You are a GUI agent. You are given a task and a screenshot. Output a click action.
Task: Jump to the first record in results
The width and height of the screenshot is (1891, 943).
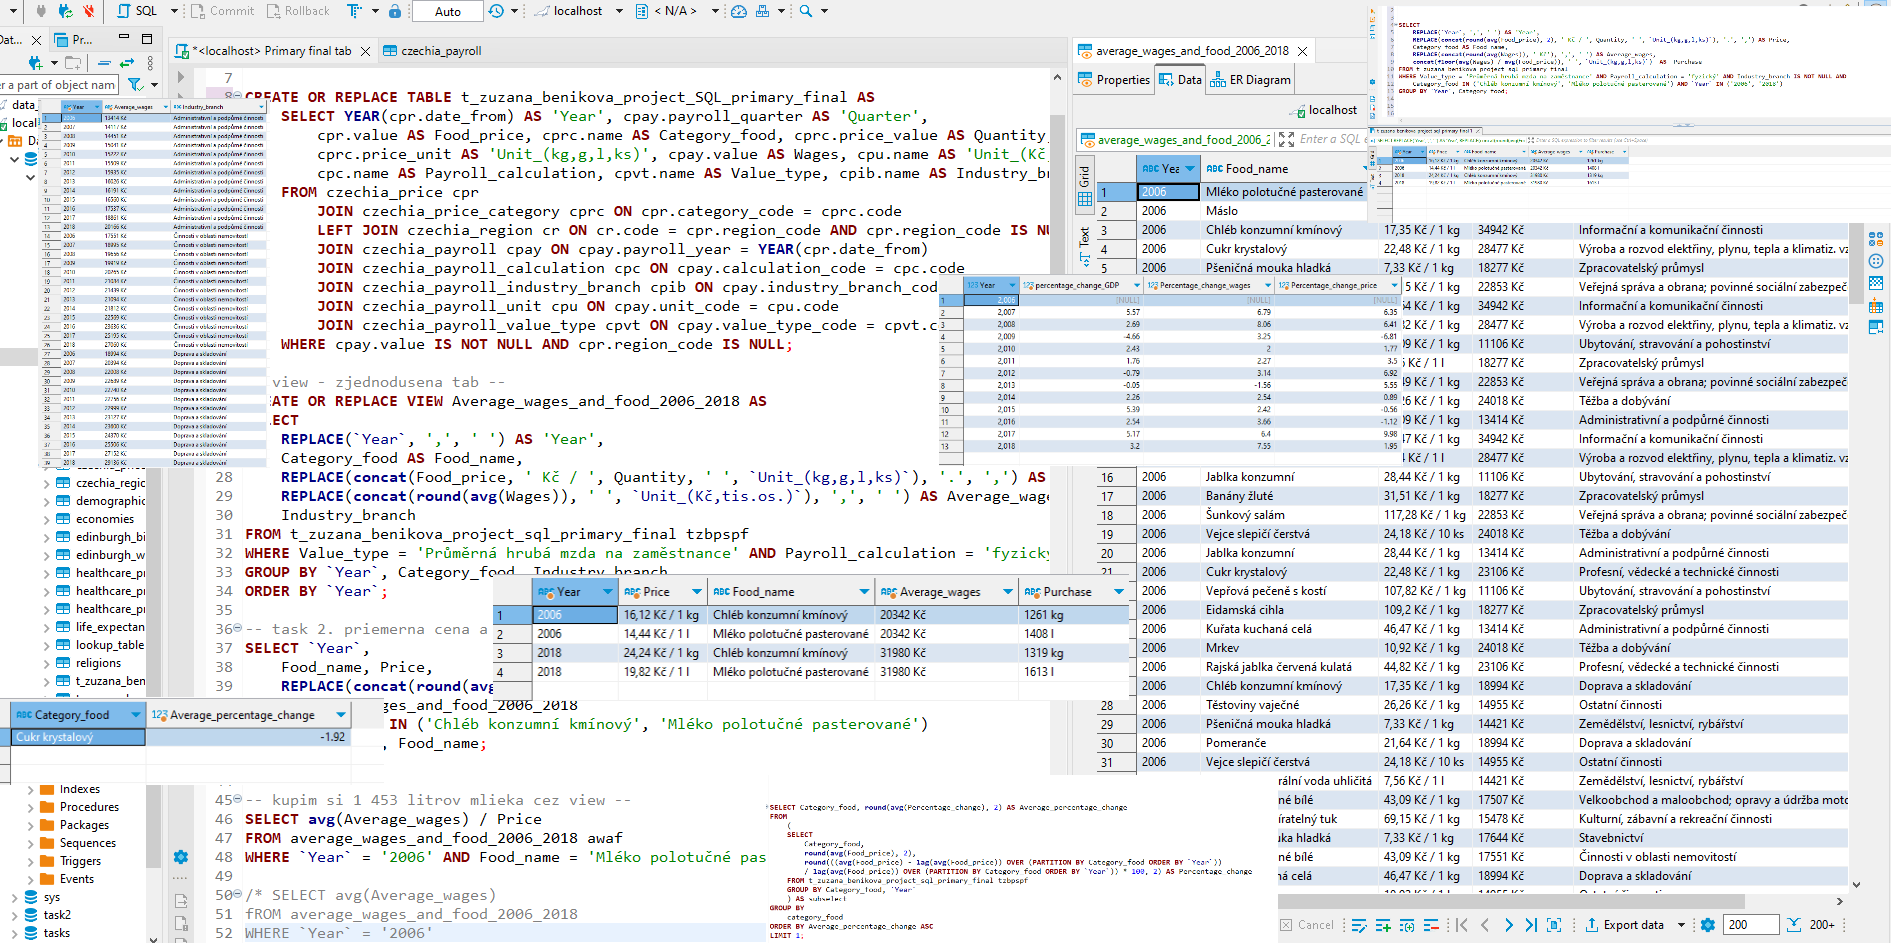pos(1461,925)
